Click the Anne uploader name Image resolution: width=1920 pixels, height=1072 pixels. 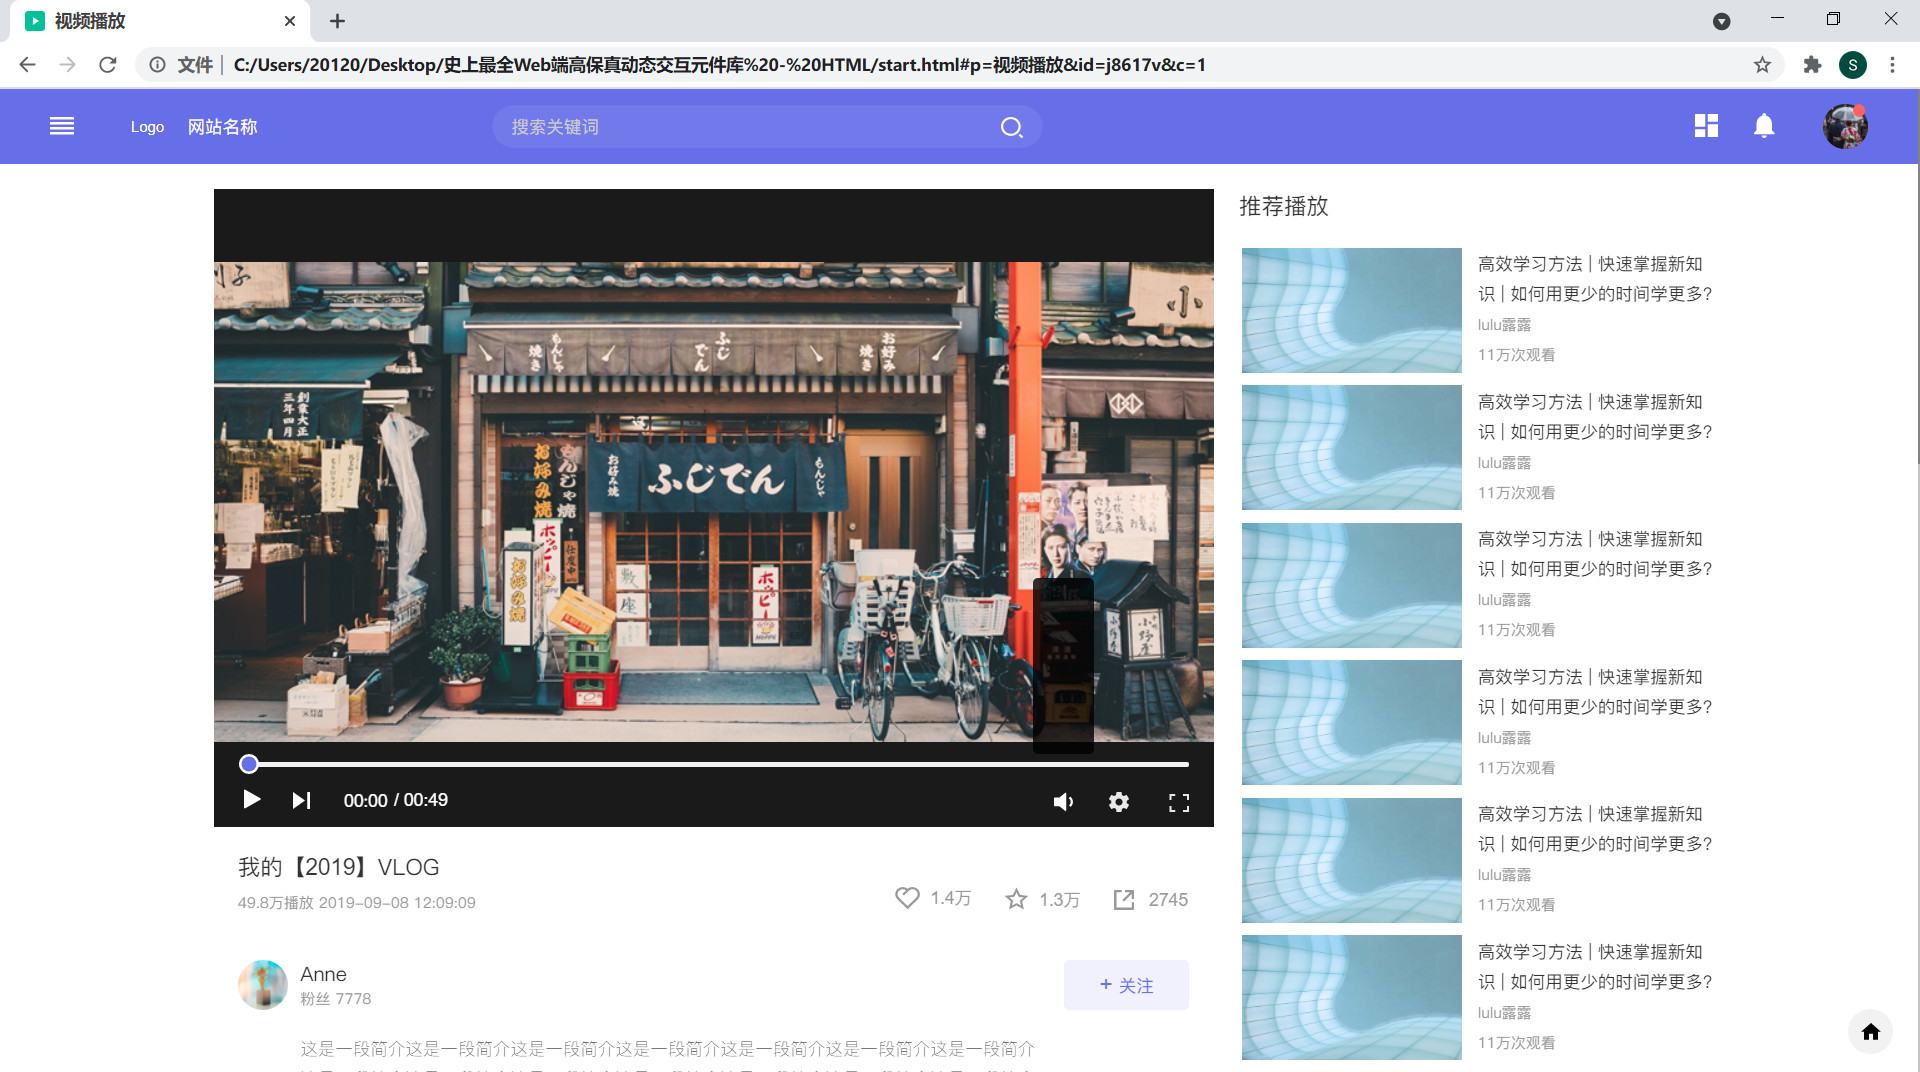point(323,974)
